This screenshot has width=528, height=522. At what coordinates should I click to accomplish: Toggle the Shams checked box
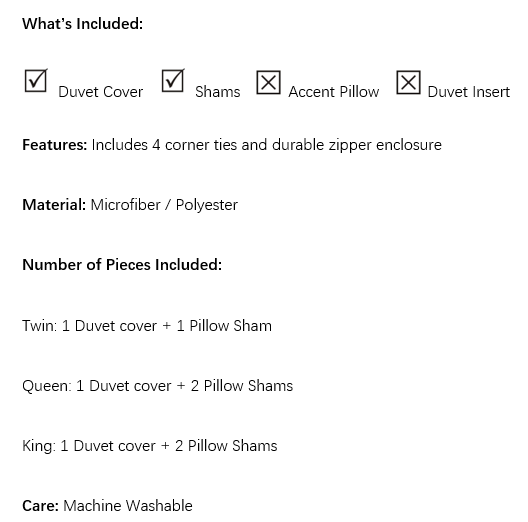click(173, 81)
